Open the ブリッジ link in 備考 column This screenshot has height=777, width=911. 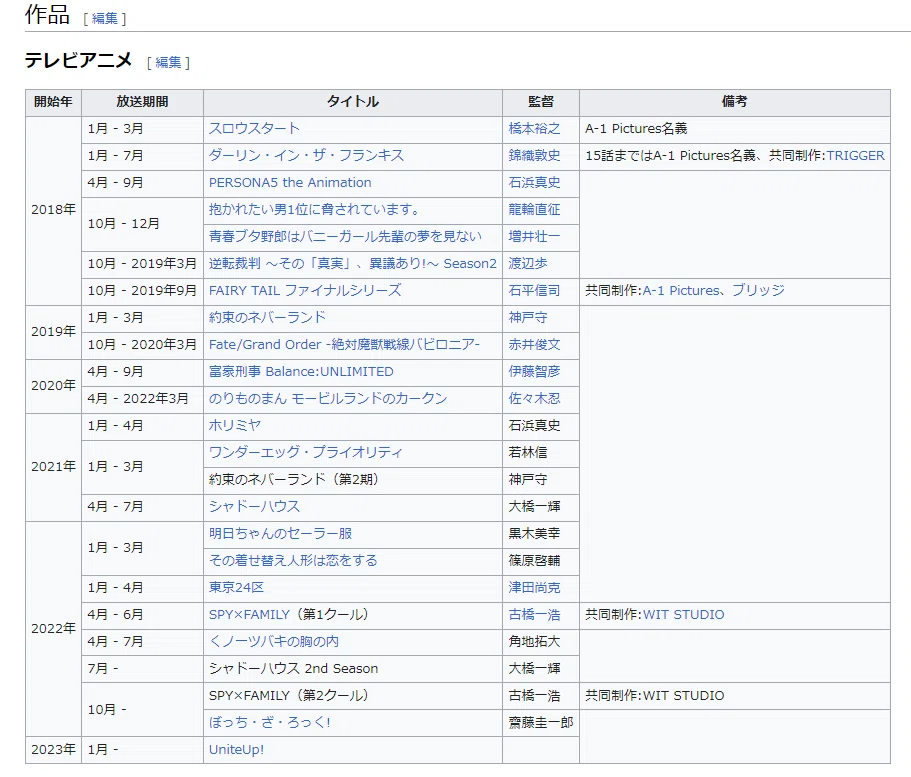(x=758, y=291)
